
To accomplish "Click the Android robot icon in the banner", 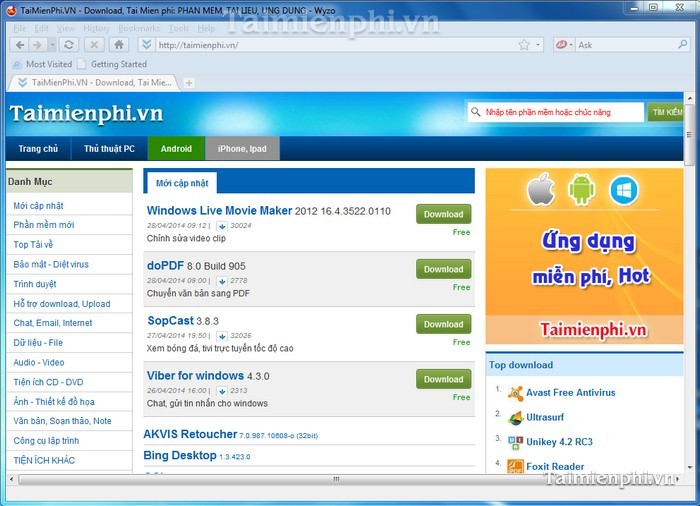I will pyautogui.click(x=581, y=189).
